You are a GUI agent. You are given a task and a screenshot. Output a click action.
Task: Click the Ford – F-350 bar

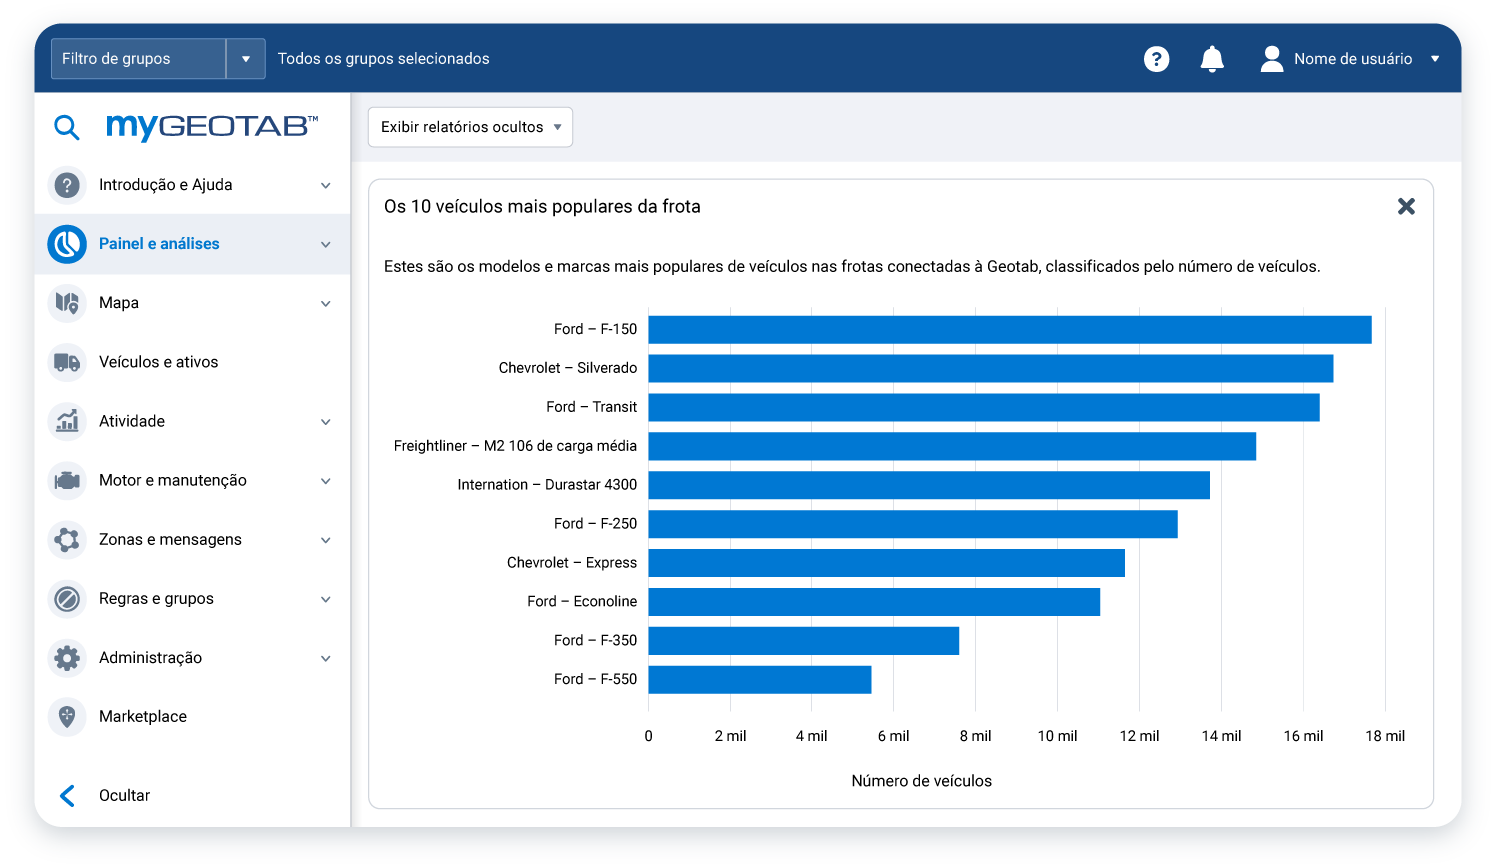tap(804, 641)
